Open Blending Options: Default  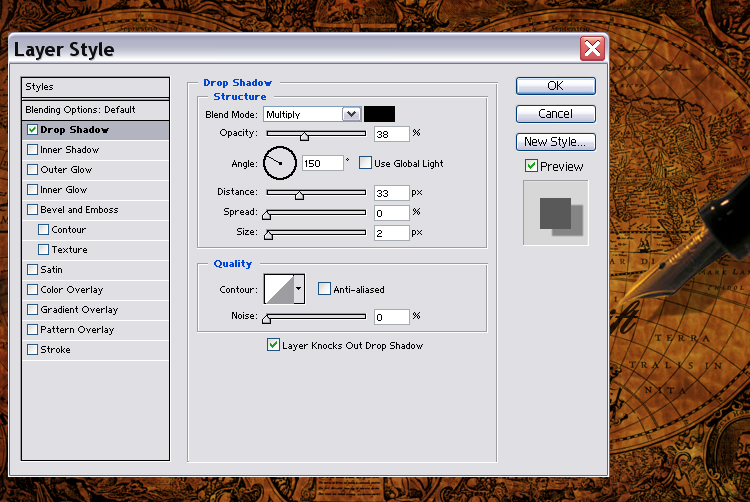80,110
